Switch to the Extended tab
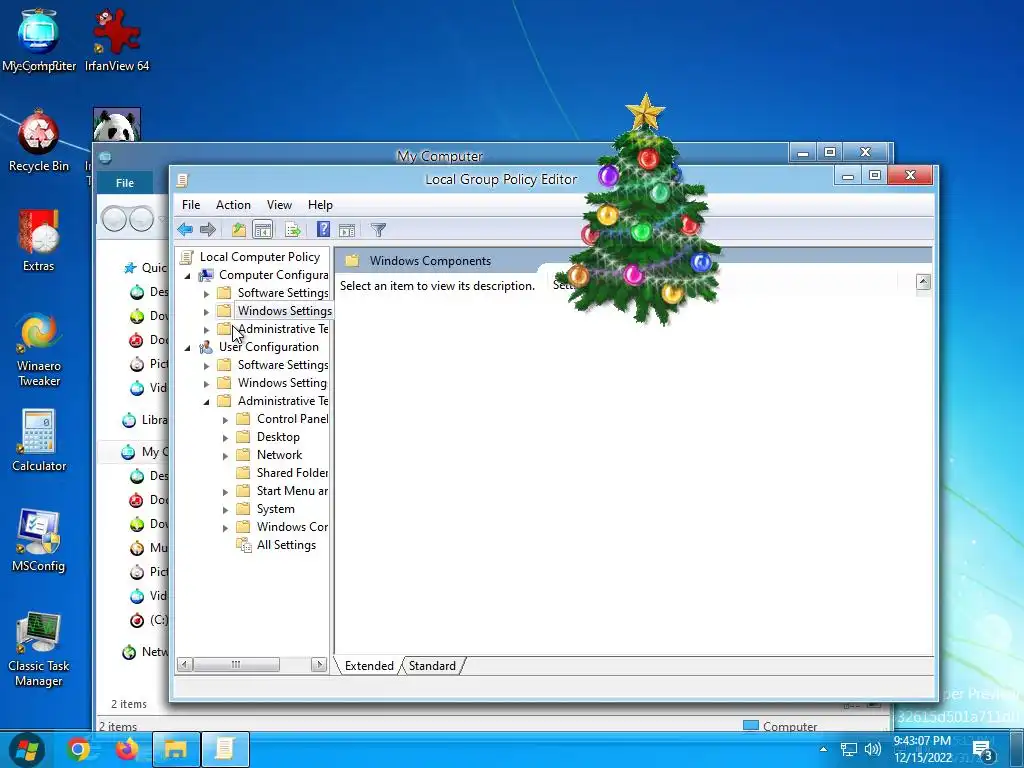The width and height of the screenshot is (1024, 768). point(369,665)
